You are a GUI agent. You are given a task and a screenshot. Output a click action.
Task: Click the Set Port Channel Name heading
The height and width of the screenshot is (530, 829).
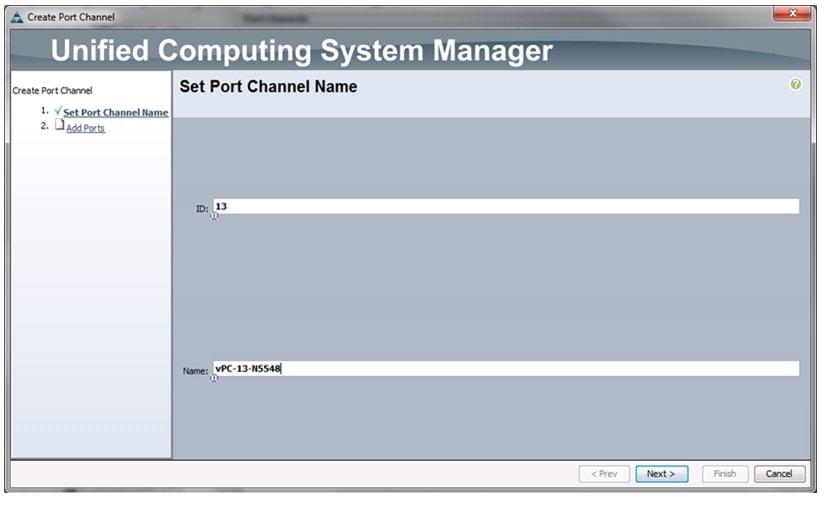coord(268,87)
